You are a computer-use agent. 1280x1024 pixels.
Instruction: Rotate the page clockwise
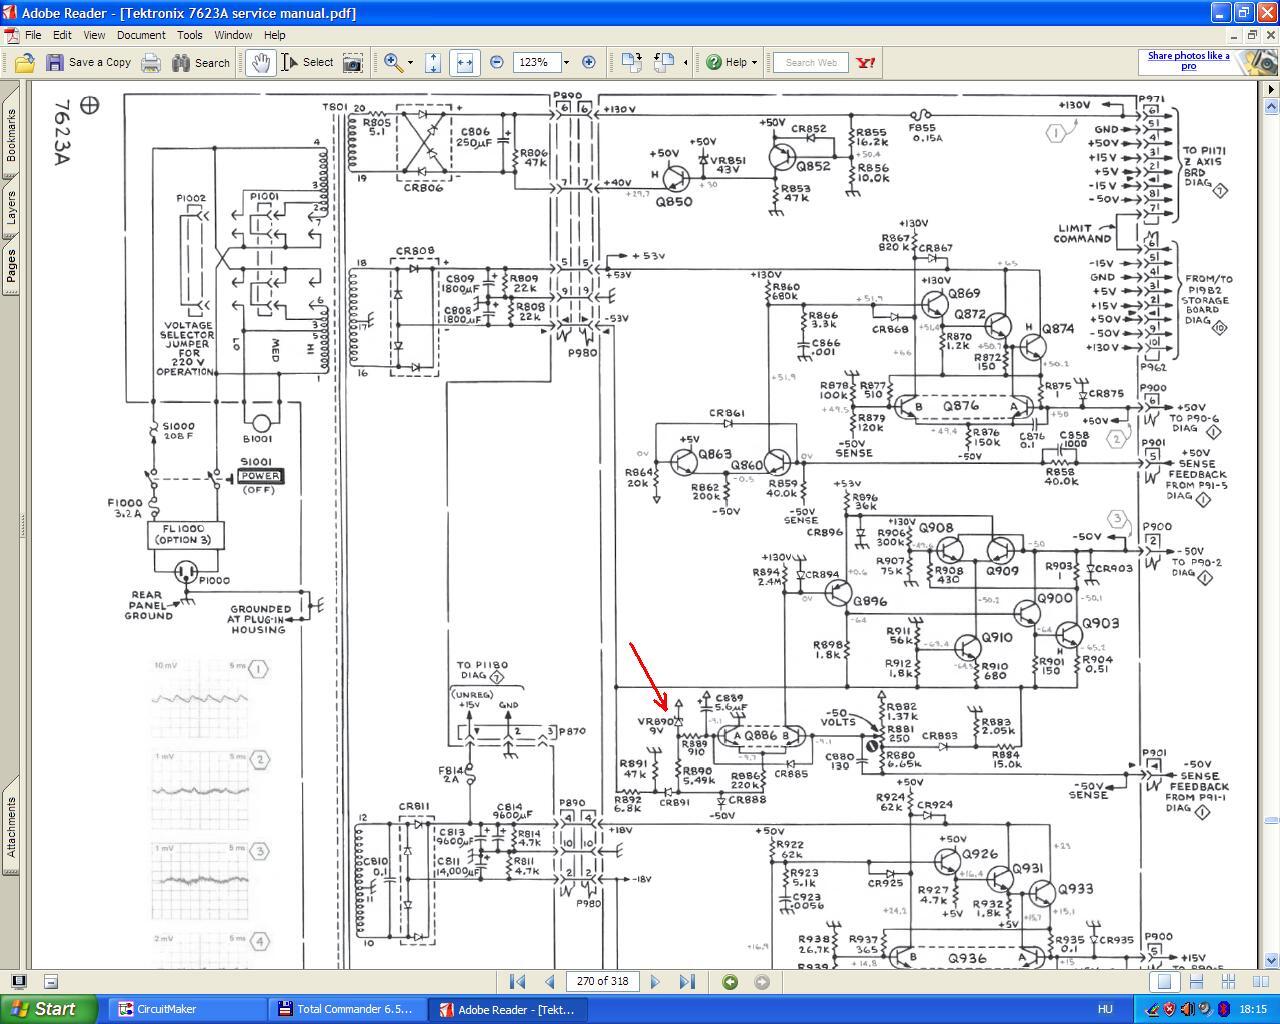pos(631,62)
